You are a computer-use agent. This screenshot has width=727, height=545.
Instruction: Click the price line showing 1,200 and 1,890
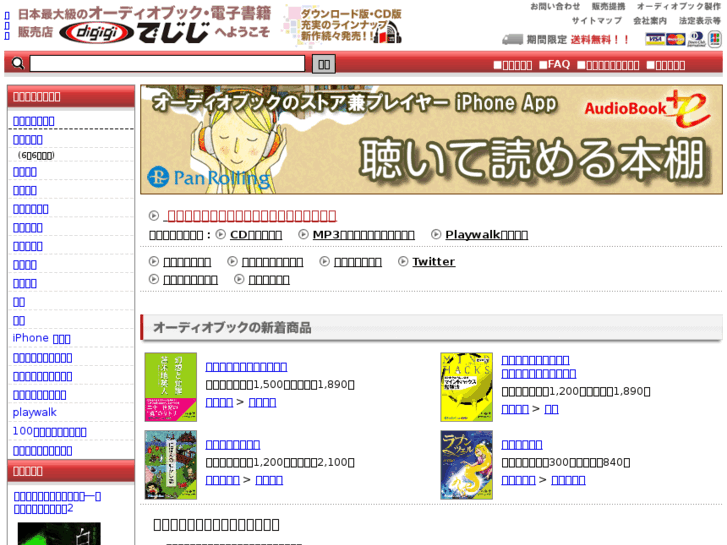click(x=576, y=392)
